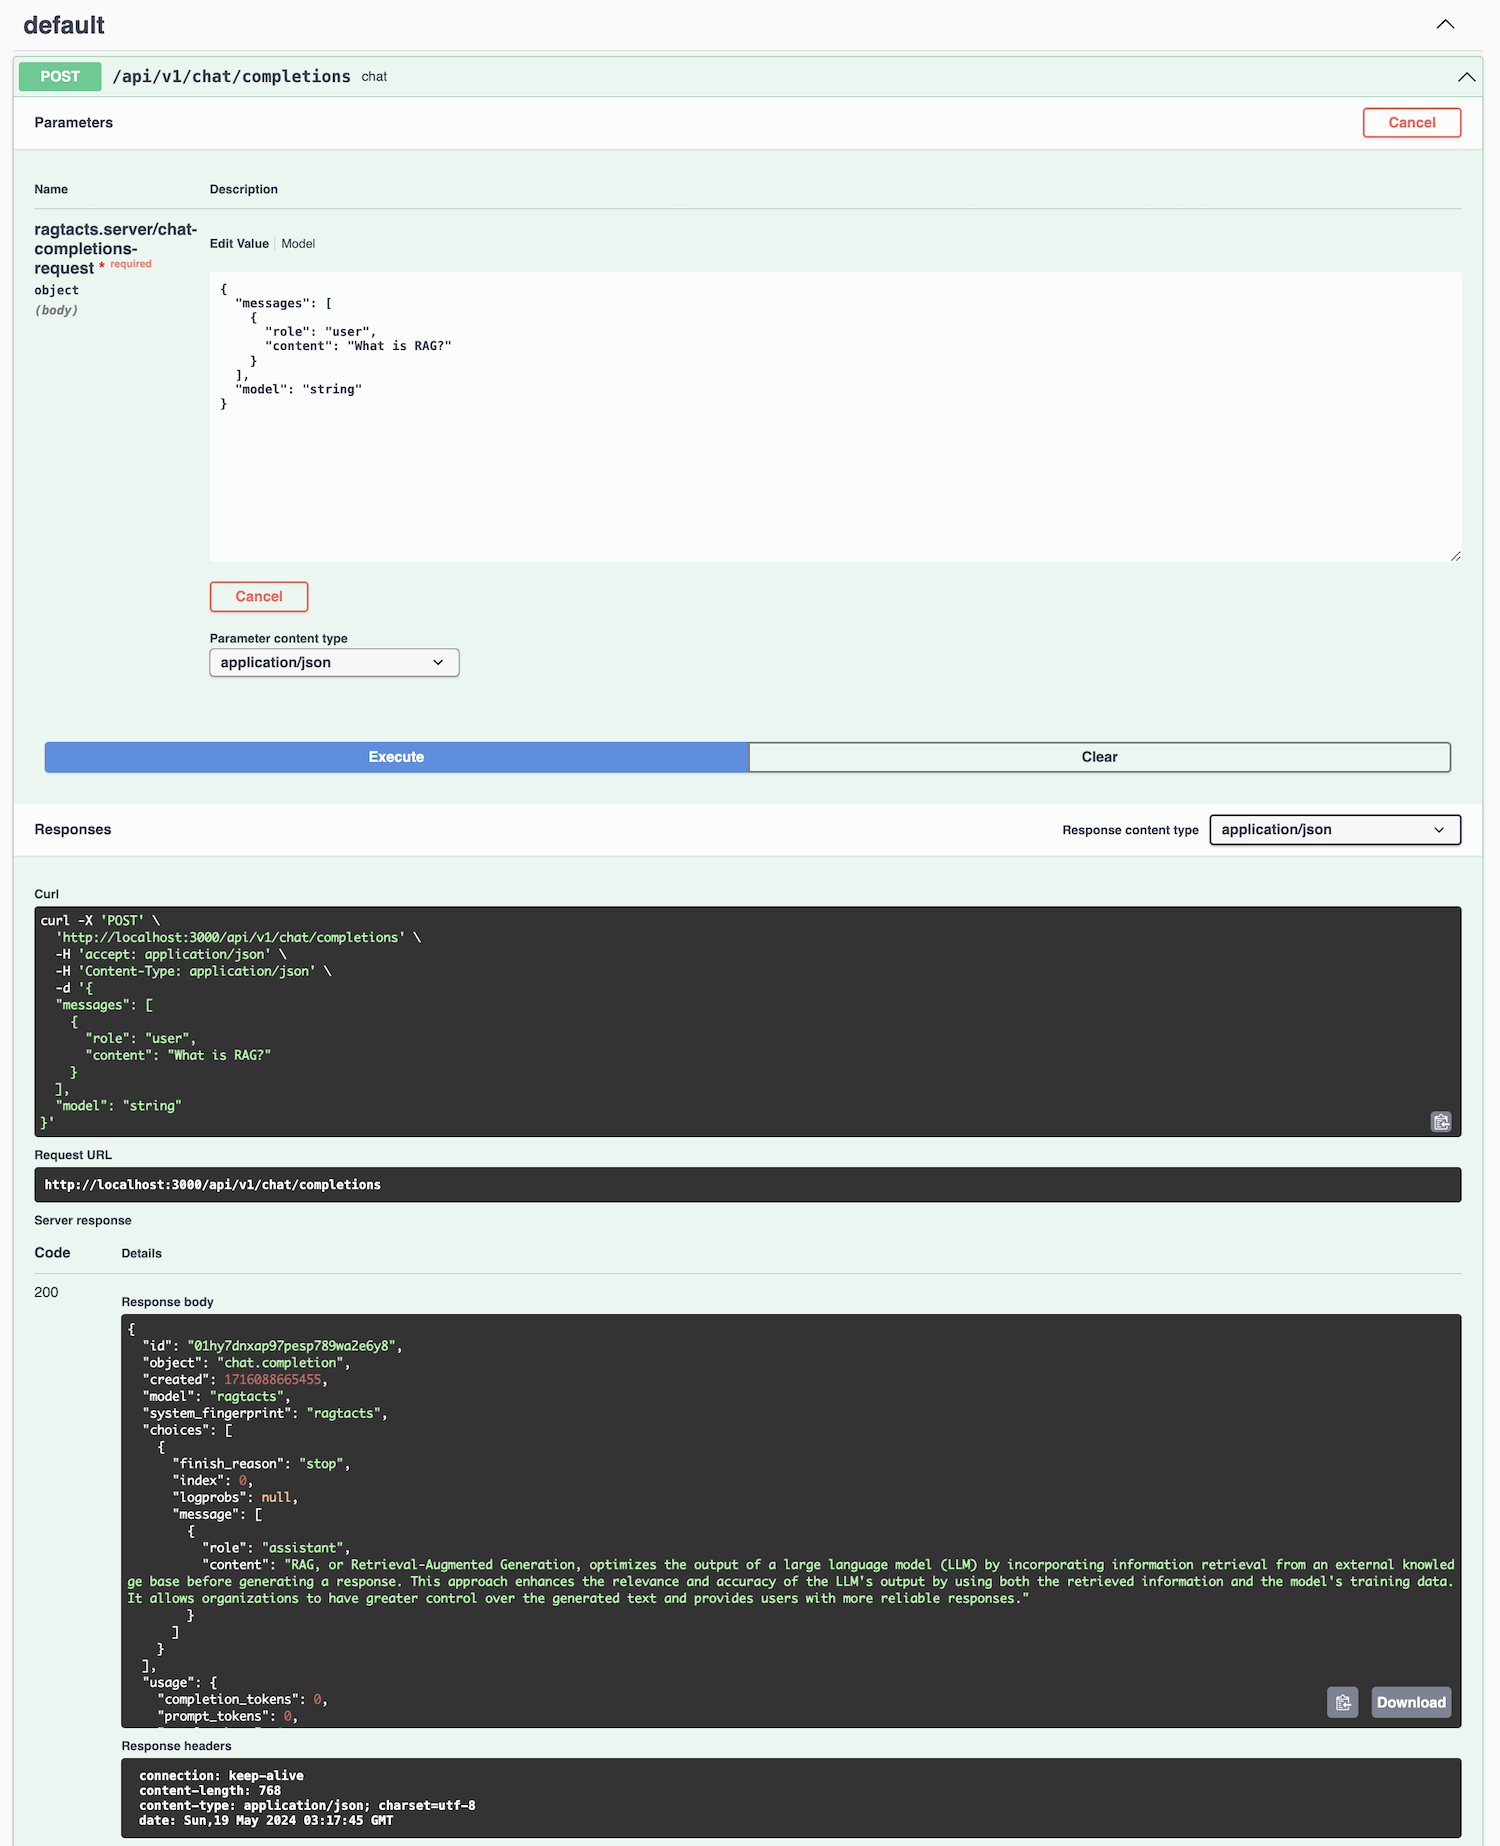
Task: Click the Server response label
Action: (83, 1220)
